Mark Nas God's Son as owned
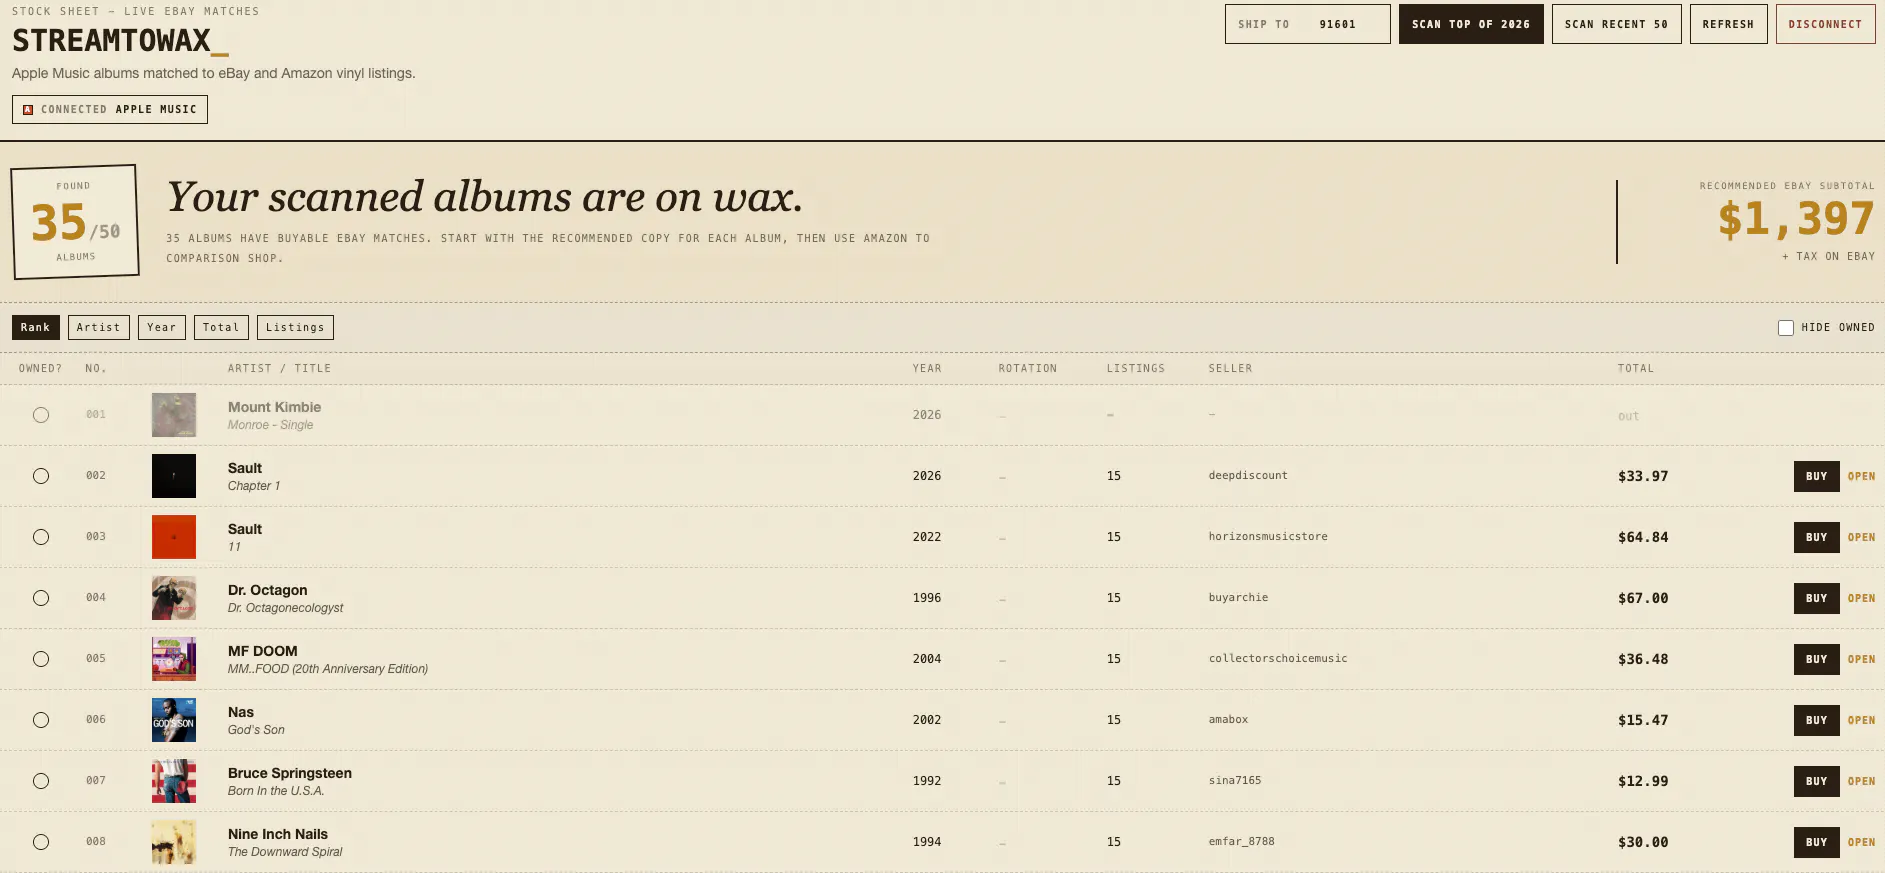Screen dimensions: 1885x873 click(41, 720)
